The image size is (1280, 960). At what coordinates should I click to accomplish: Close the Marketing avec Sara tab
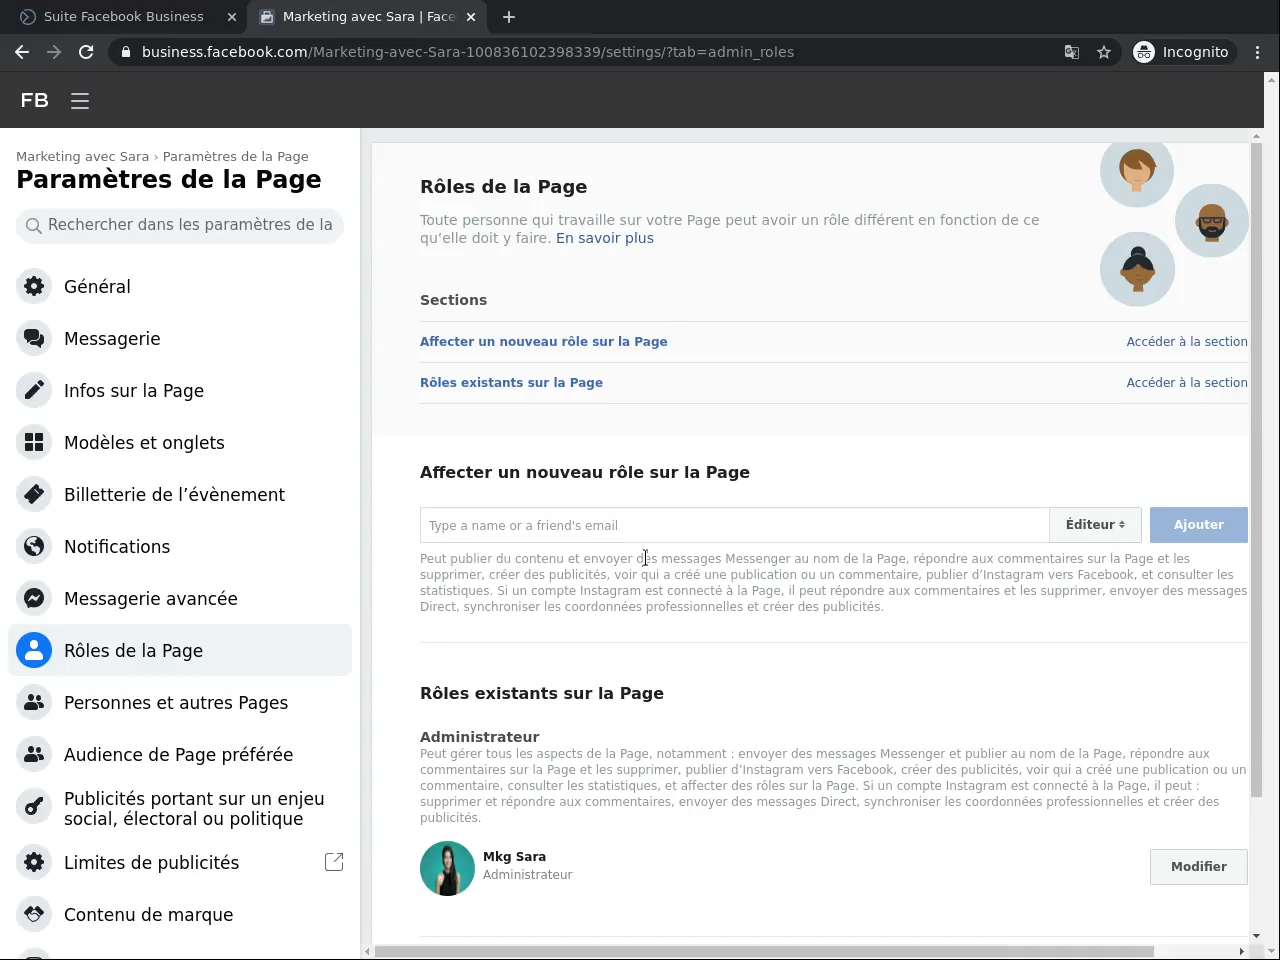pos(472,17)
